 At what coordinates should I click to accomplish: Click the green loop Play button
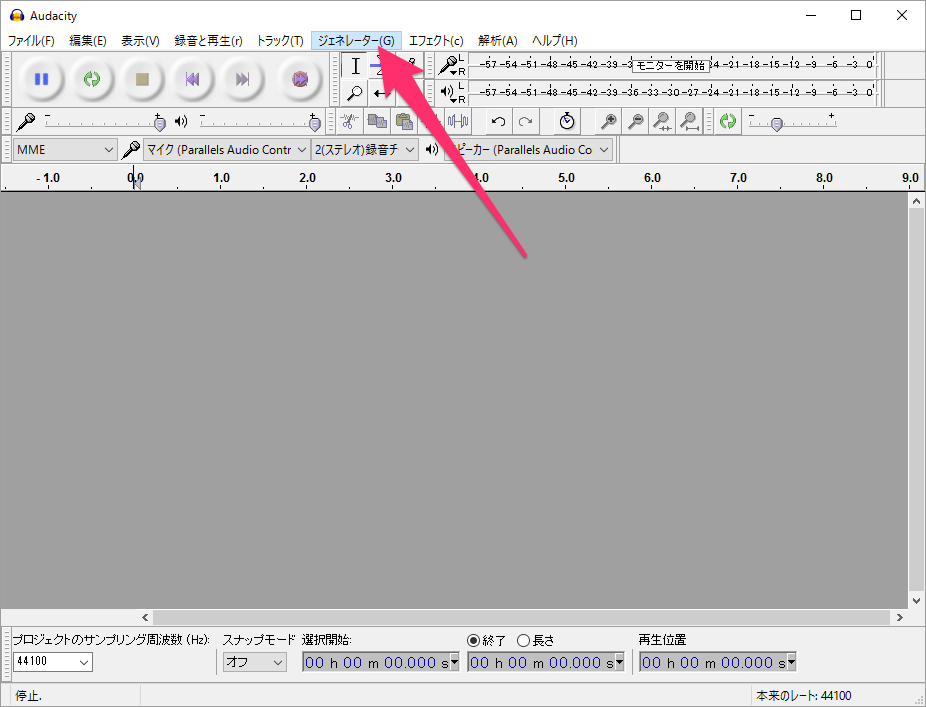pyautogui.click(x=92, y=79)
